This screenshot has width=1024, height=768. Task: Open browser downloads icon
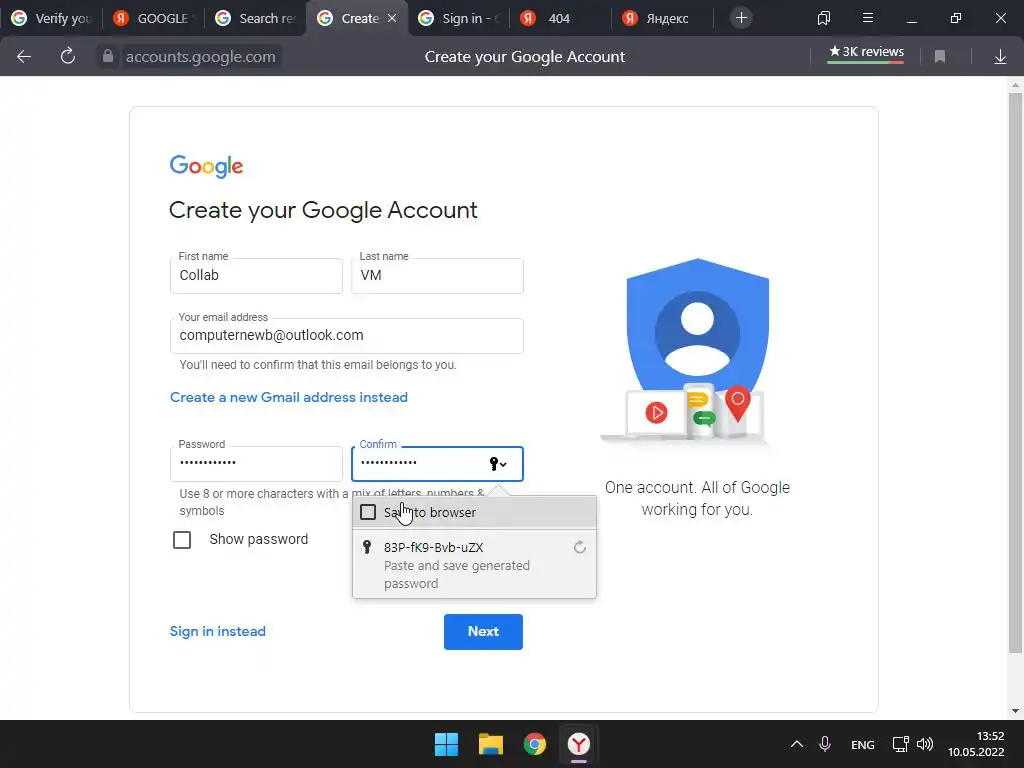click(1000, 57)
